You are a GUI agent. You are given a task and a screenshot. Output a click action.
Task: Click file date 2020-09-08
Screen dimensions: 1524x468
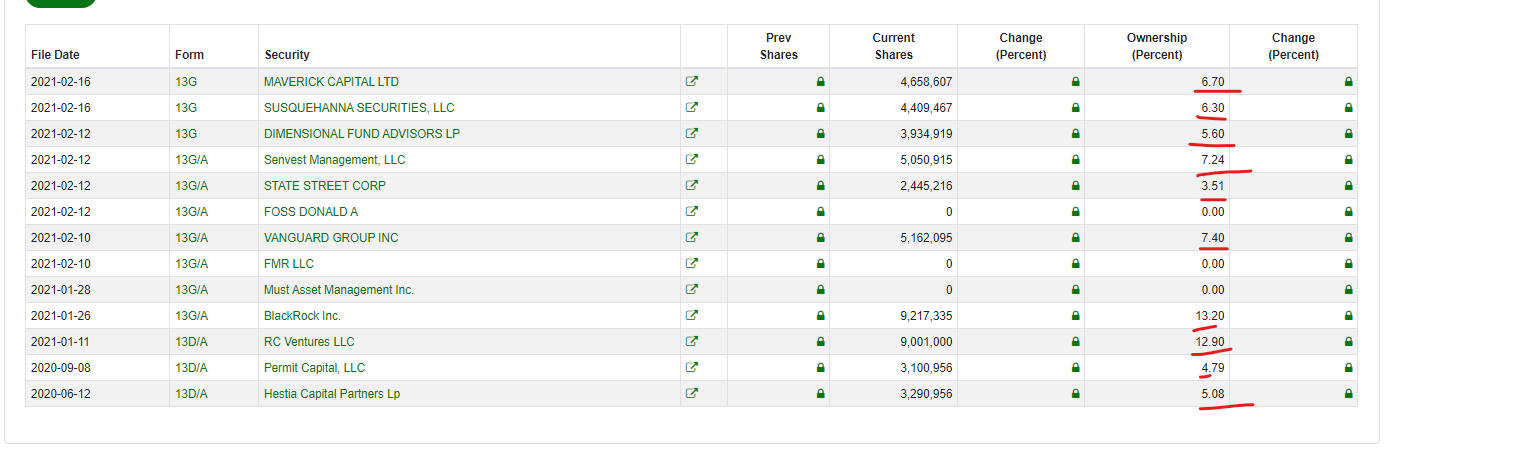click(61, 368)
